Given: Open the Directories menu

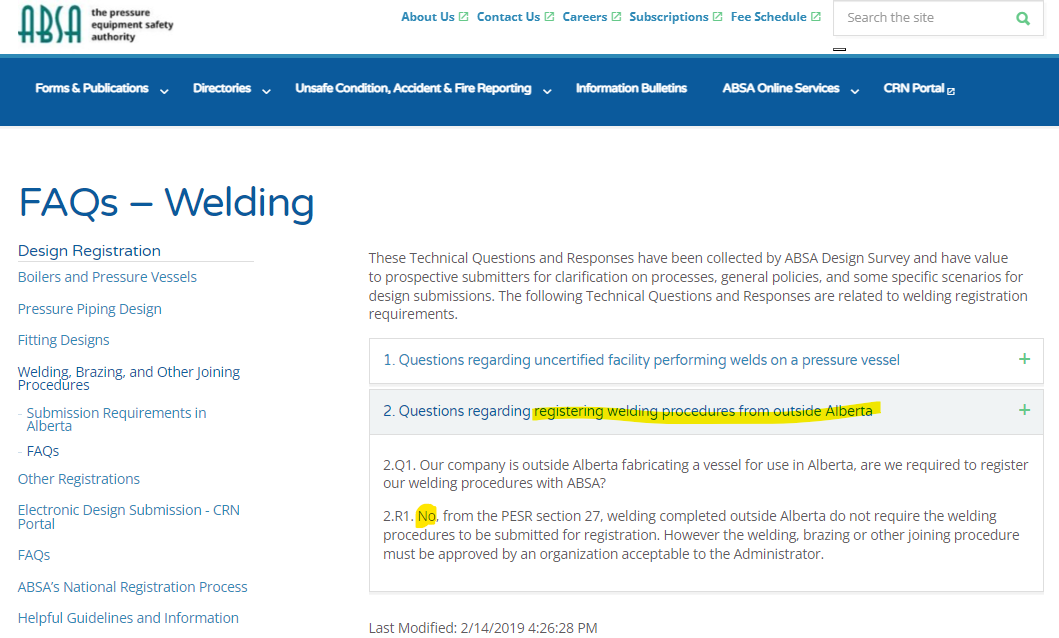Looking at the screenshot, I should (x=222, y=88).
